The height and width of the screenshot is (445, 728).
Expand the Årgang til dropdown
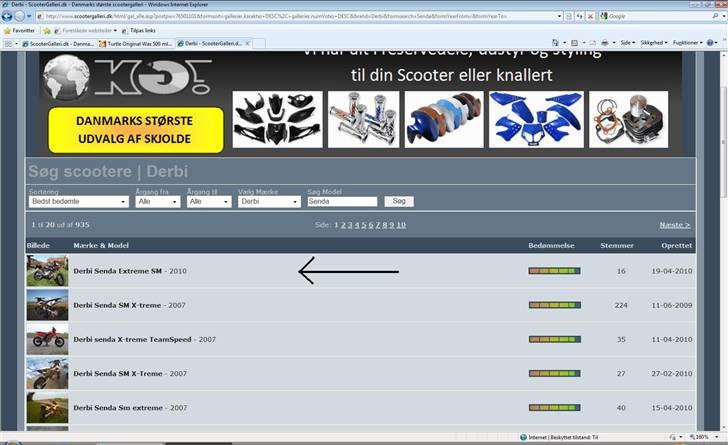coord(209,201)
